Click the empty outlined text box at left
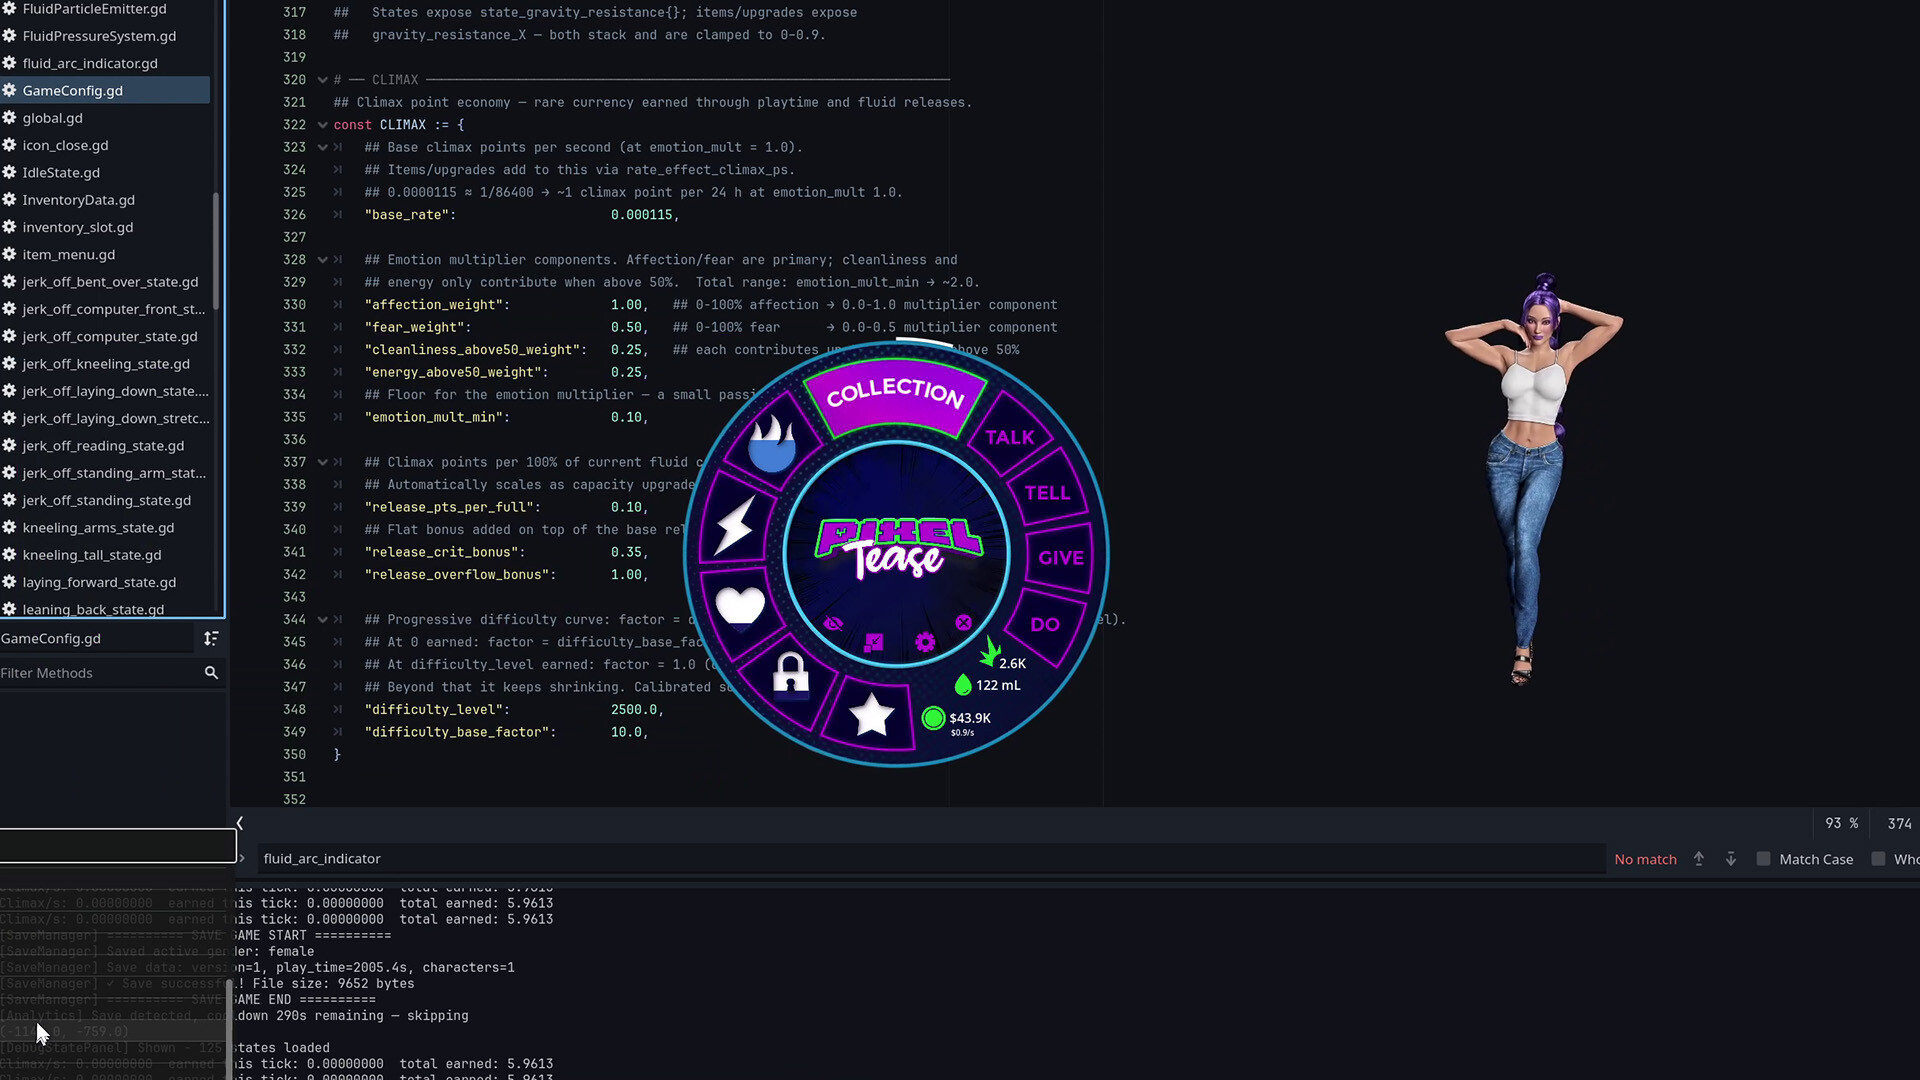The image size is (1920, 1080). coord(118,846)
